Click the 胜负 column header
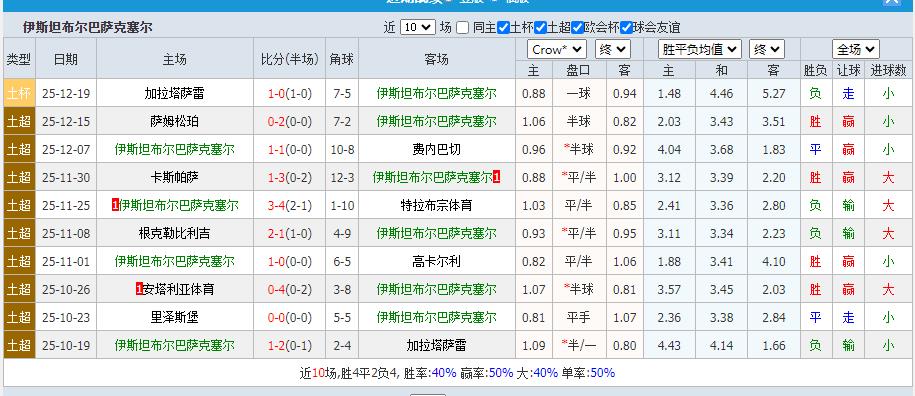 [x=815, y=70]
